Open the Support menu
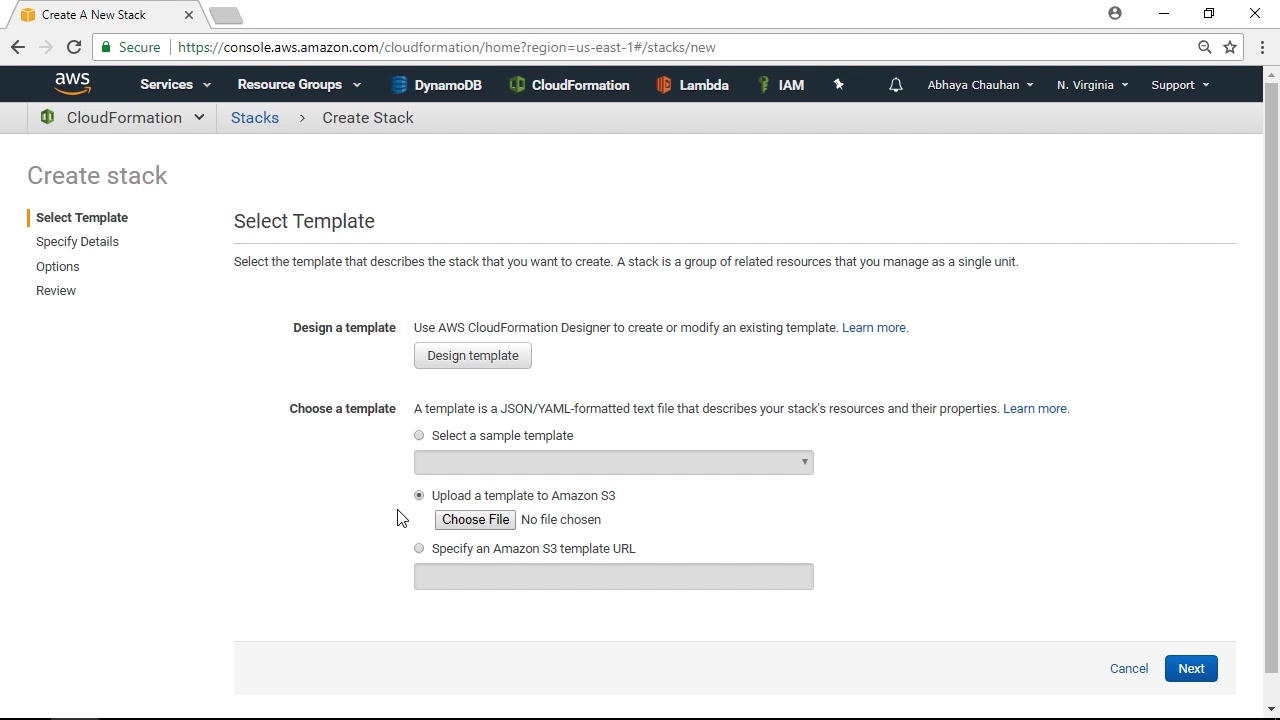Viewport: 1280px width, 720px height. click(1180, 85)
